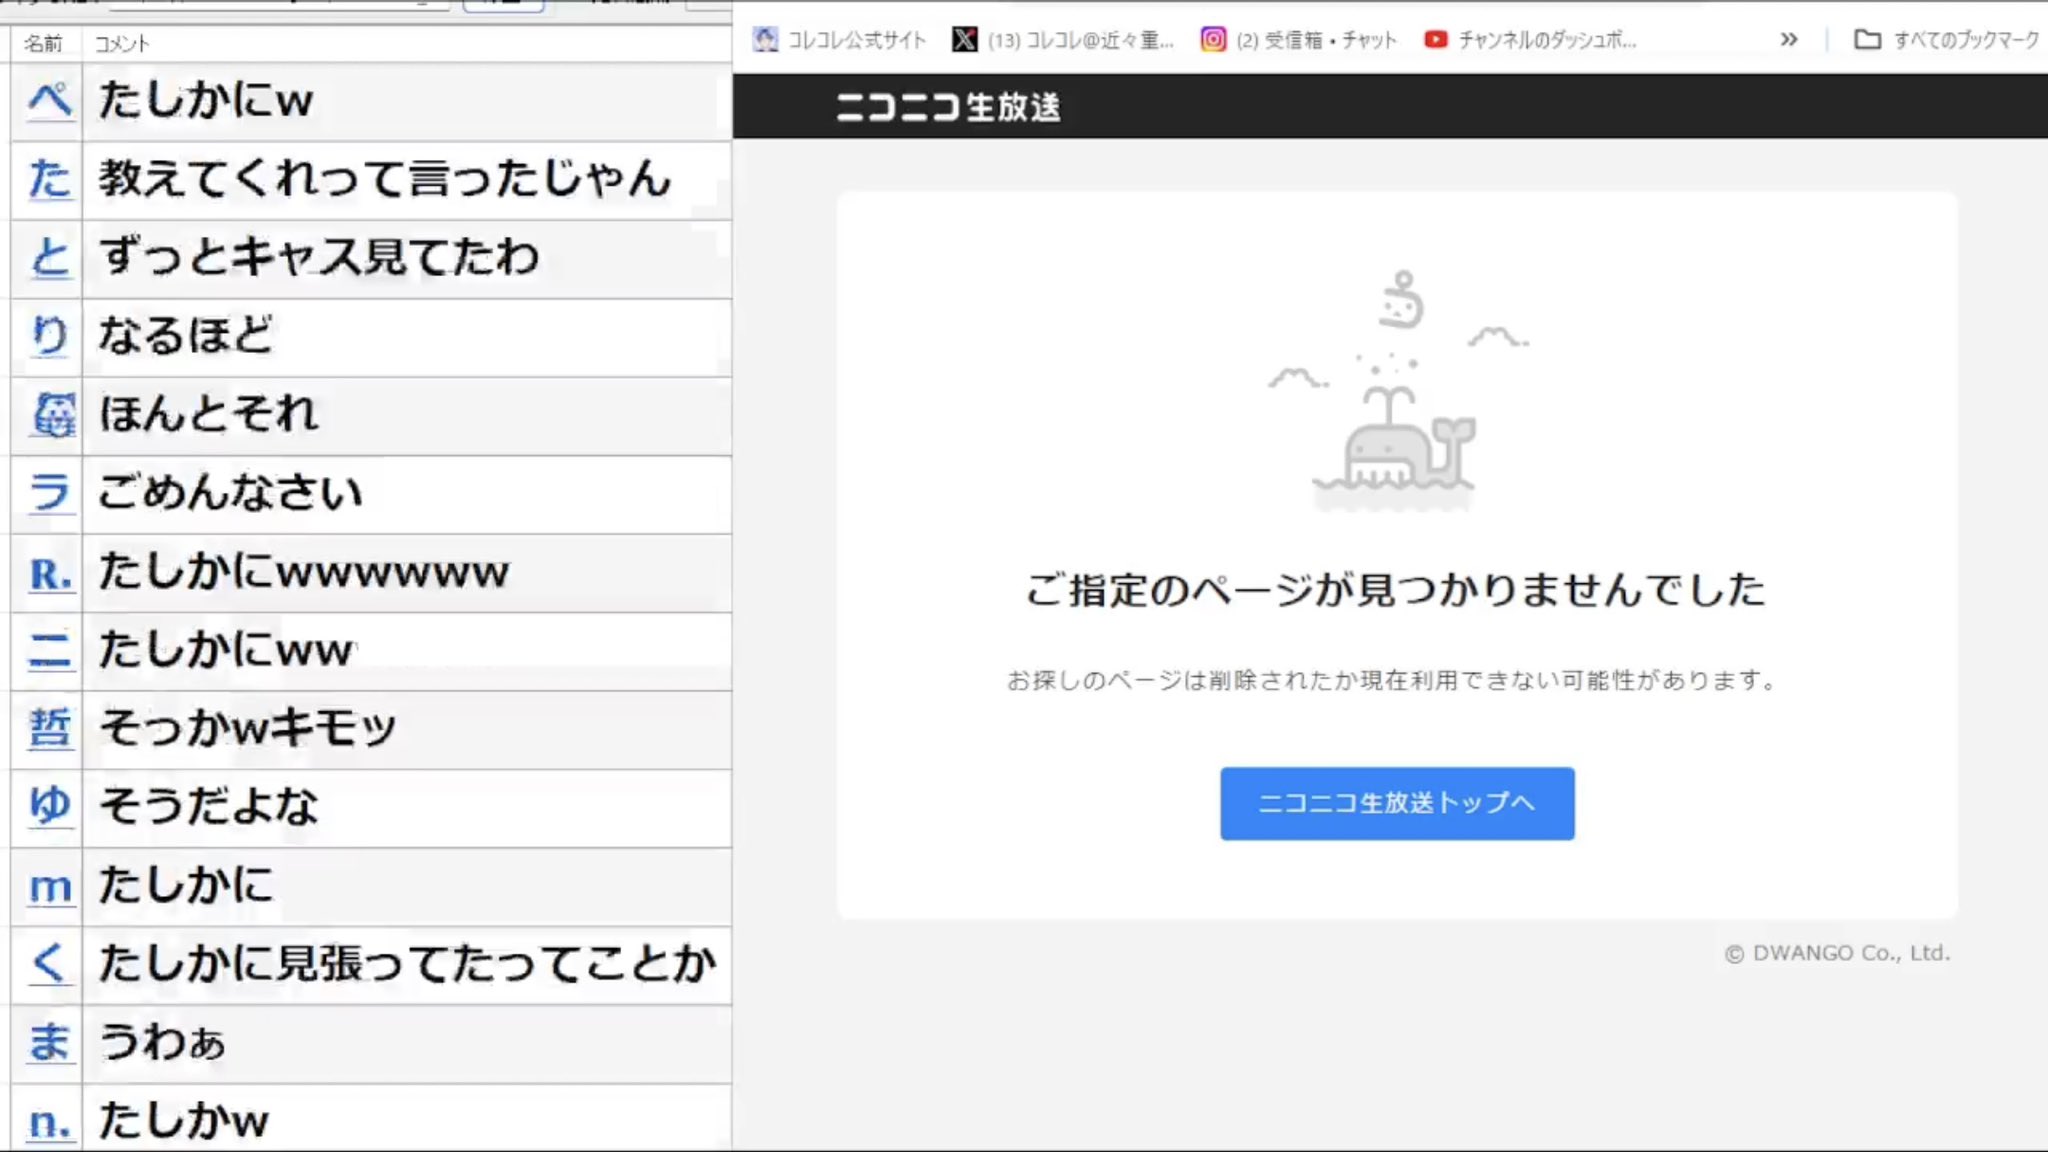Select the comment たしかに見張ってたってことか
This screenshot has width=2048, height=1152.
[x=407, y=964]
